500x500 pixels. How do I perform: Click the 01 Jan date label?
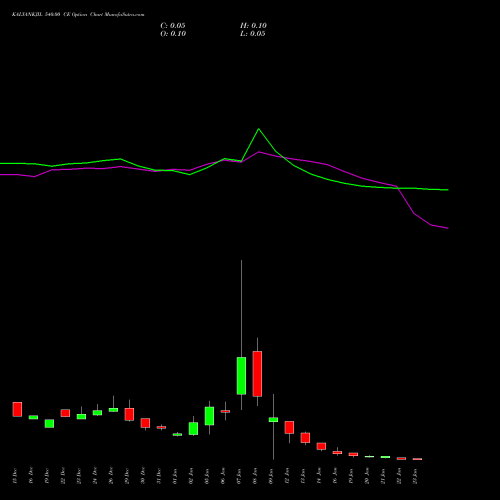(174, 476)
